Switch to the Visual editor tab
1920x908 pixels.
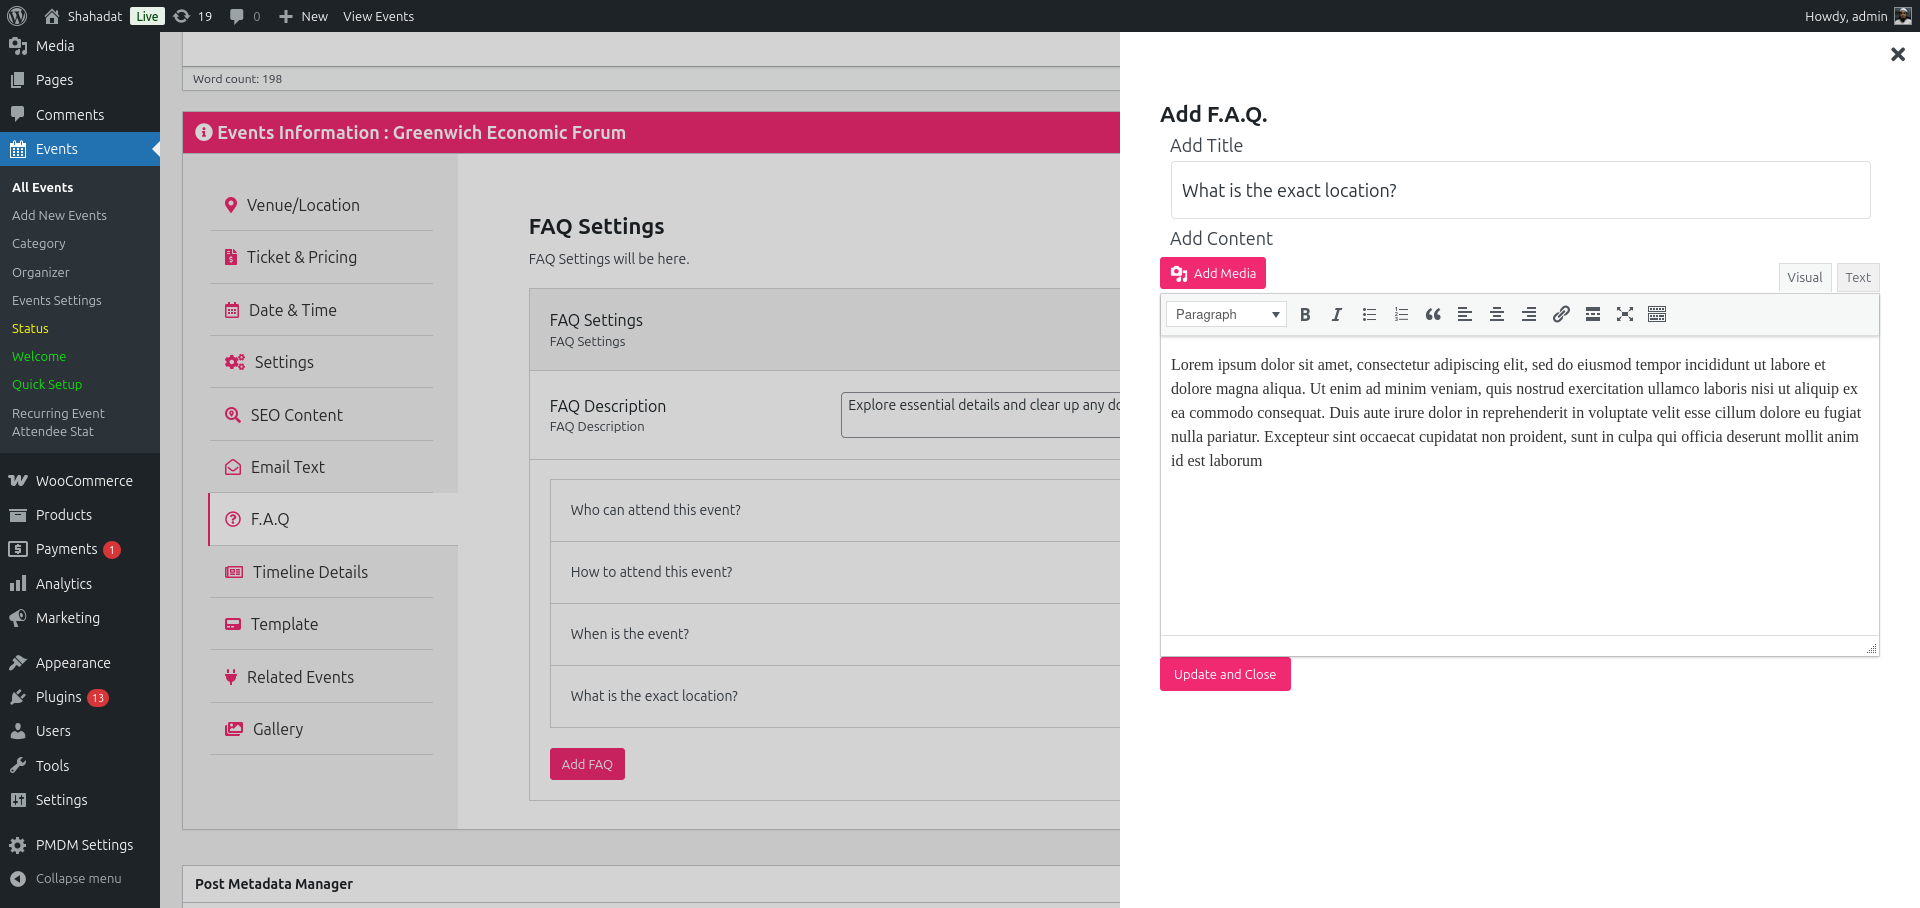pyautogui.click(x=1805, y=277)
